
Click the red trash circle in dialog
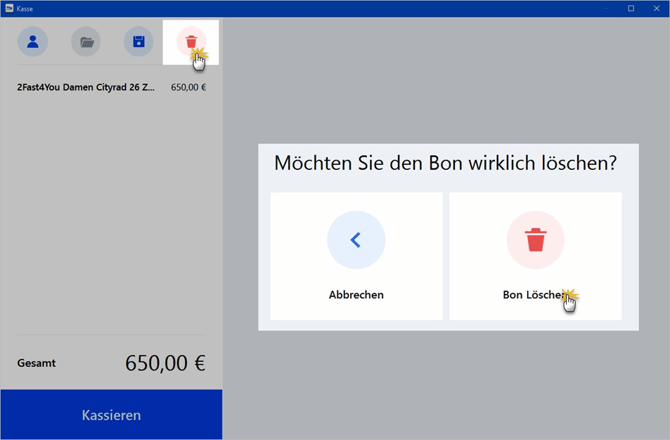(x=536, y=240)
